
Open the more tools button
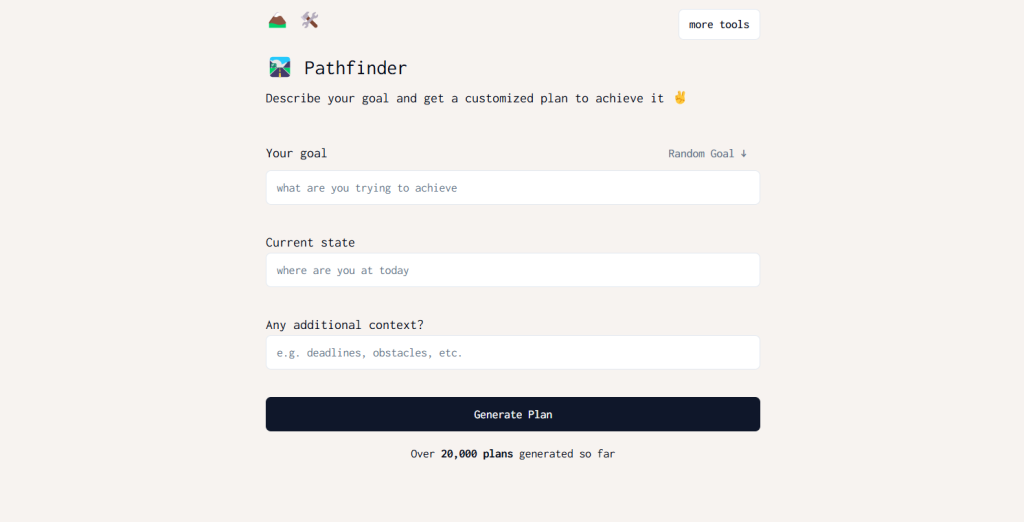coord(718,25)
